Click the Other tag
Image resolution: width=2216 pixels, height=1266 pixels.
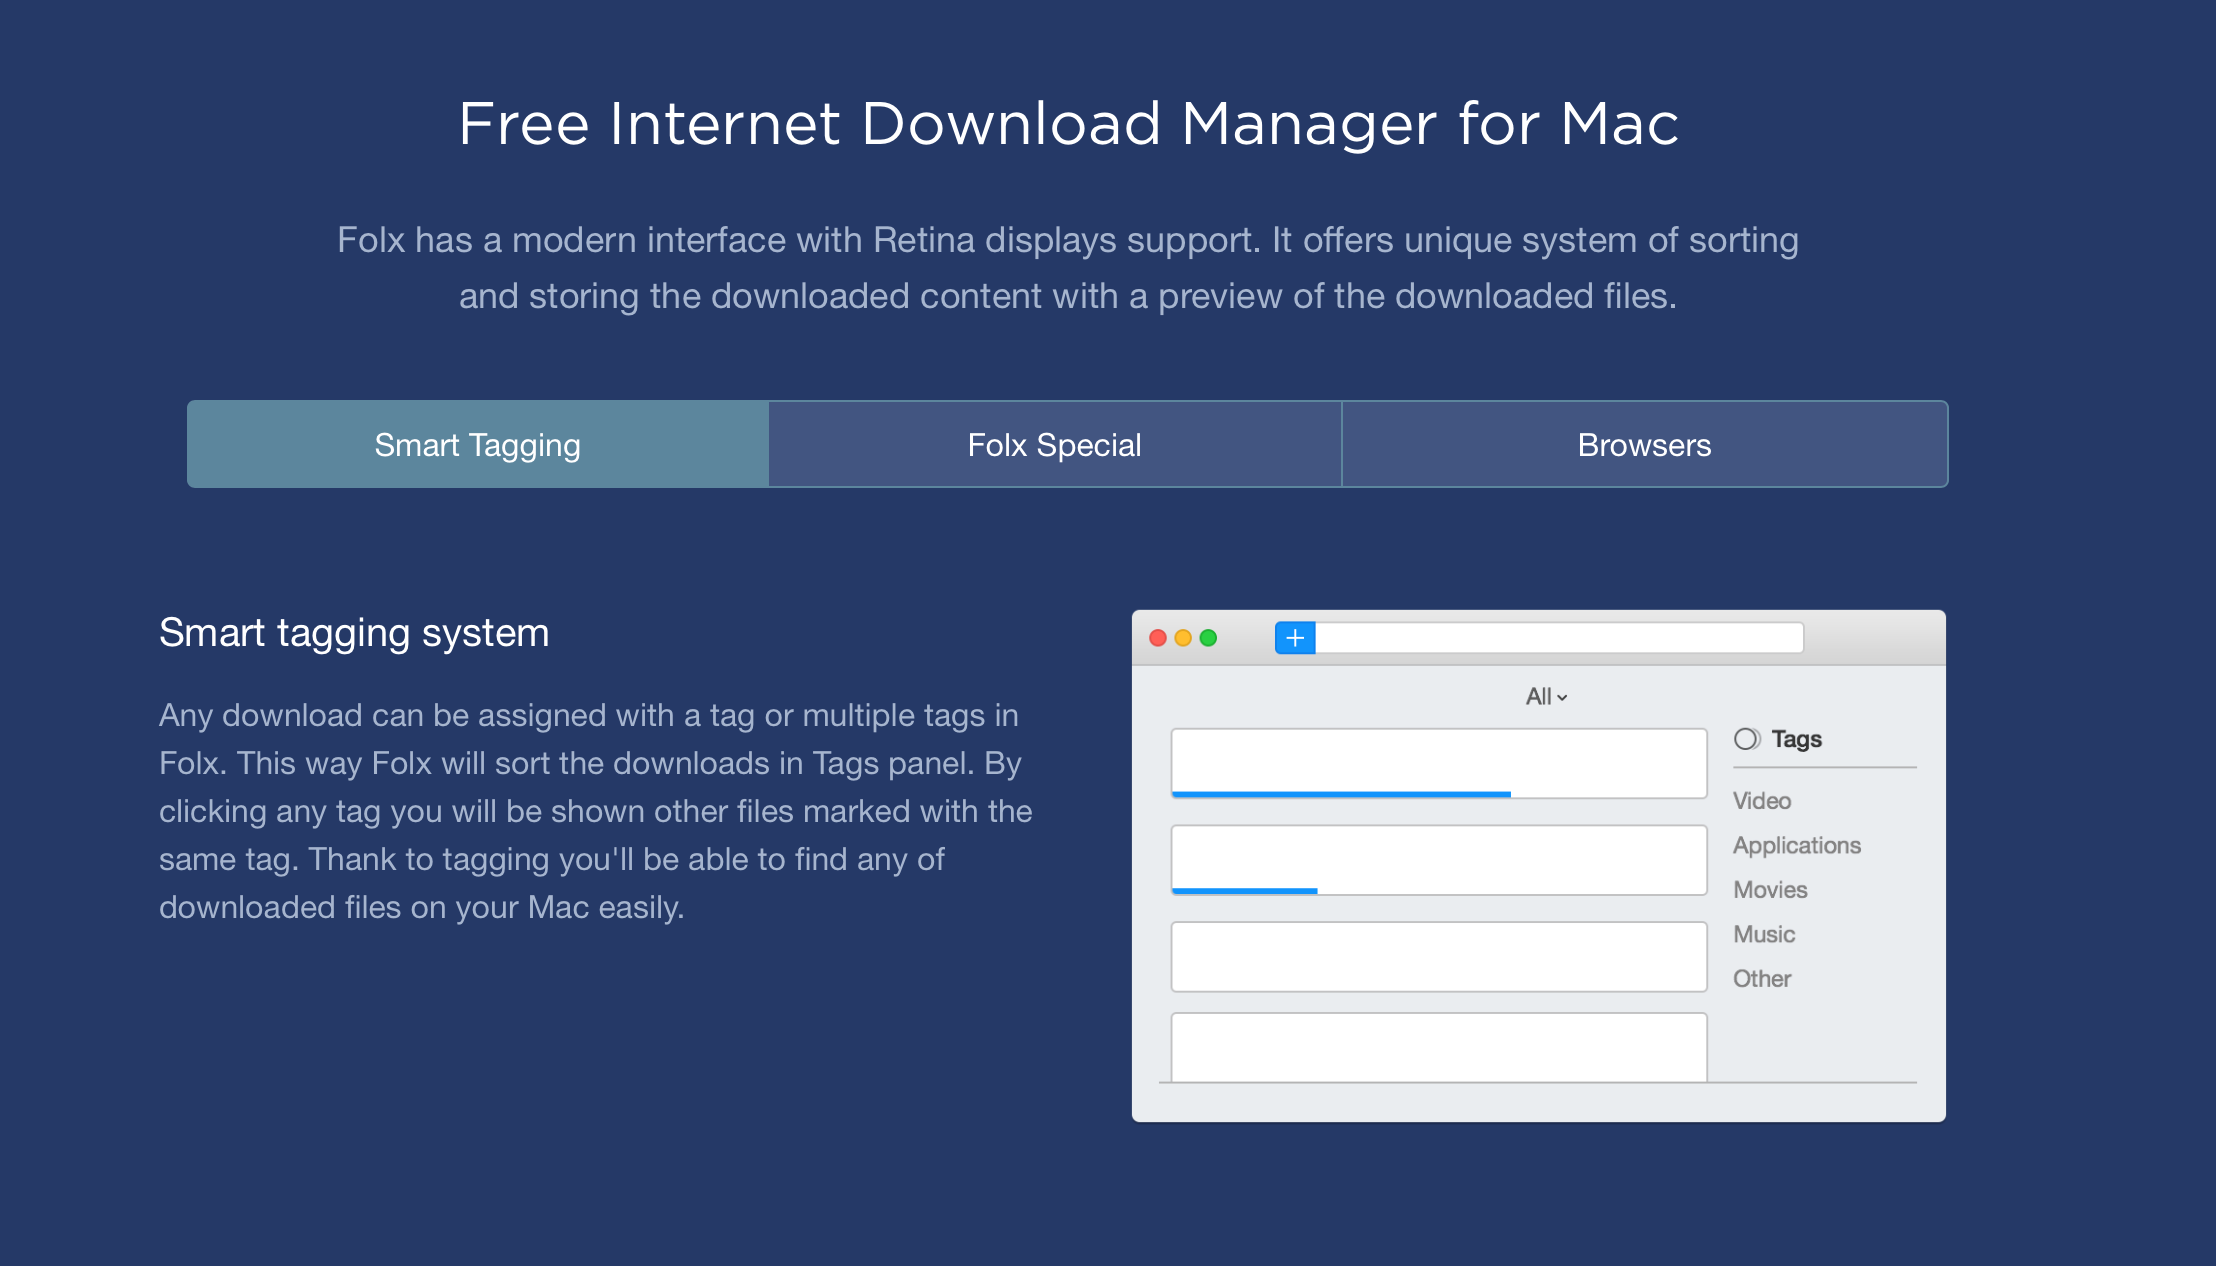click(1762, 979)
